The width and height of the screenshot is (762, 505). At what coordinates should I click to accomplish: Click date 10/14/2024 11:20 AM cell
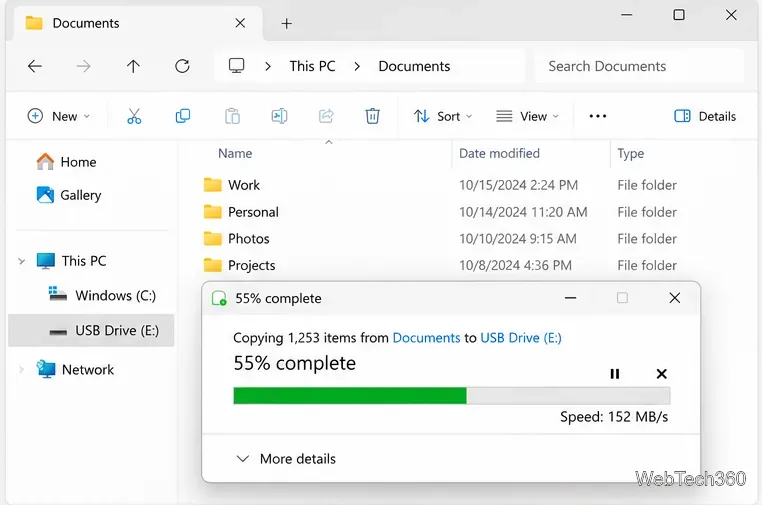pos(523,212)
